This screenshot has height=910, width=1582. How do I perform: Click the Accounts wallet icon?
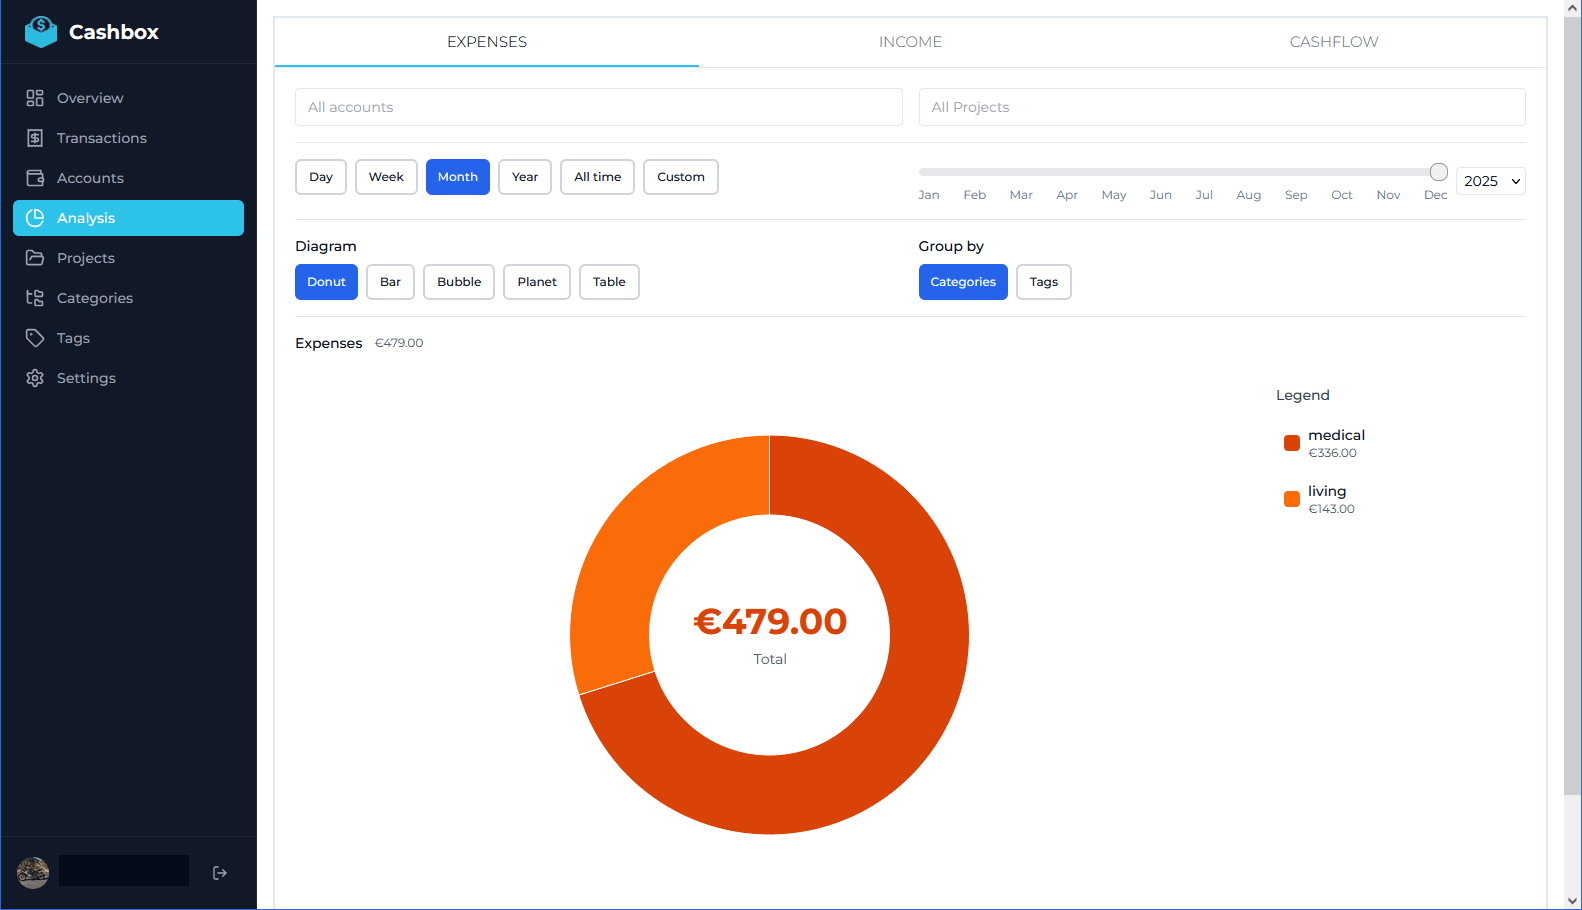tap(35, 178)
